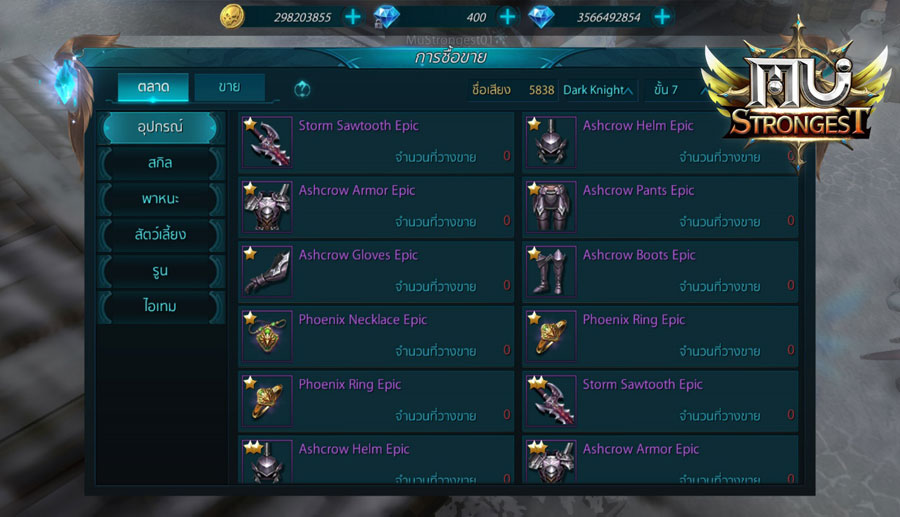Select the รูน rune category
The height and width of the screenshot is (517, 900).
(x=161, y=271)
